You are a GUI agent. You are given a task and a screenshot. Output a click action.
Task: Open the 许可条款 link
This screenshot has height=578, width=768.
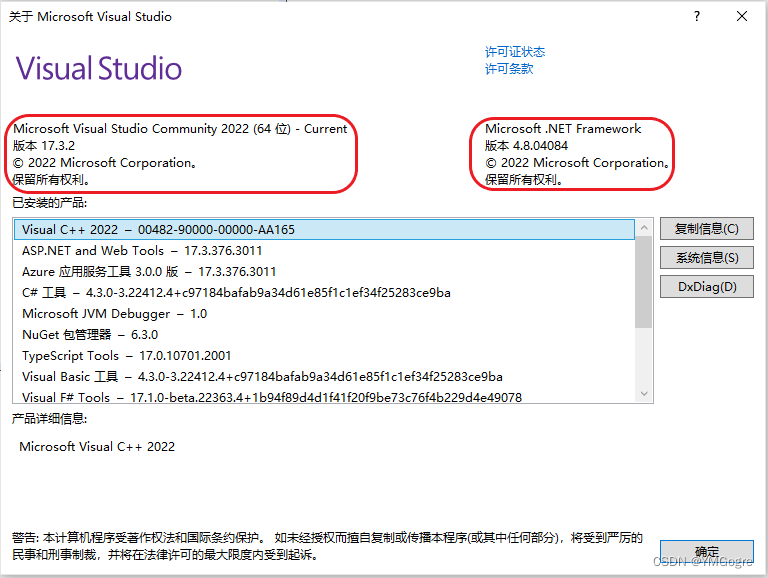pos(509,69)
